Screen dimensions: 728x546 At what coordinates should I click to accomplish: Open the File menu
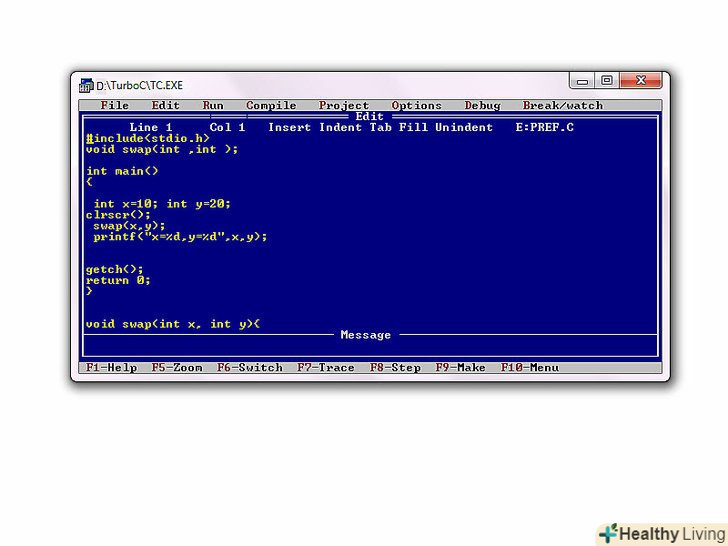coord(114,105)
